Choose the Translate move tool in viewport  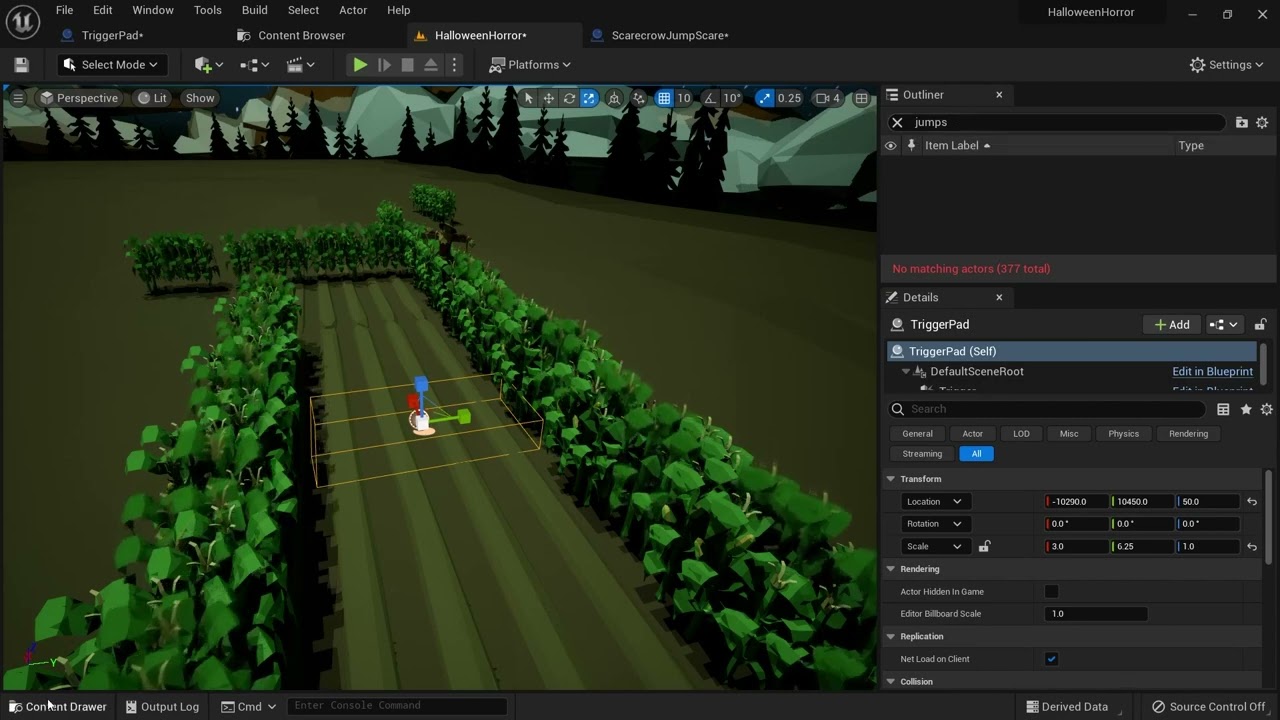point(549,98)
